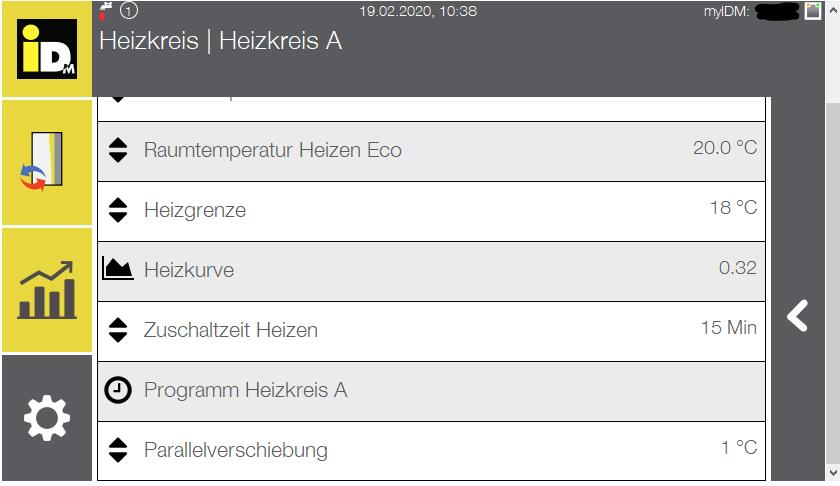This screenshot has height=486, width=840.
Task: Adjust Zuschaltzeit Heizen stepper arrows
Action: [x=118, y=330]
